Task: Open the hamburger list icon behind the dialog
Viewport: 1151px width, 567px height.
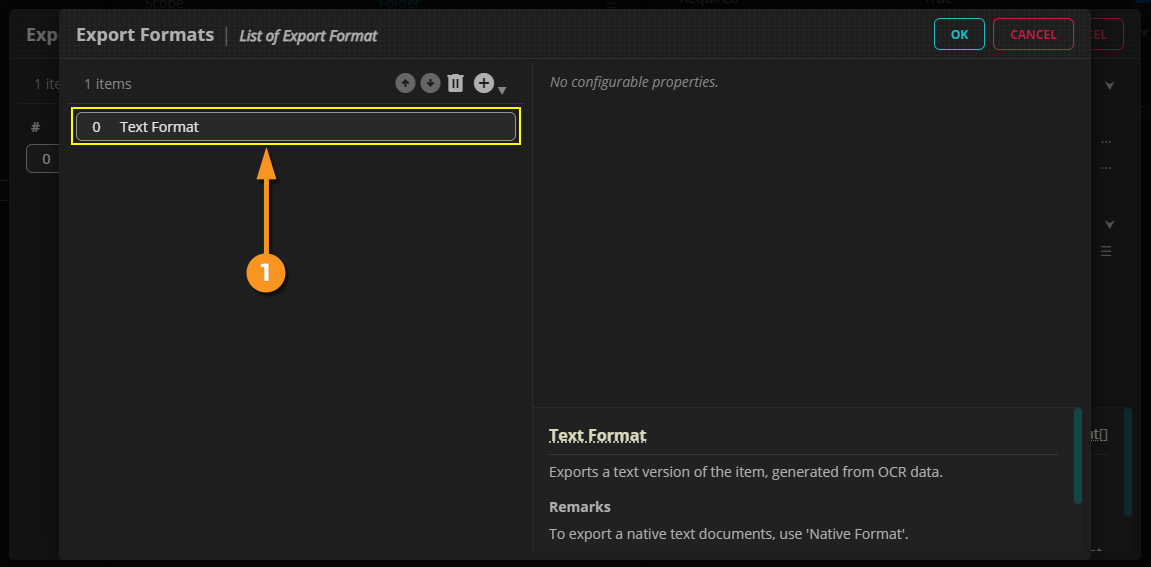Action: point(1106,251)
